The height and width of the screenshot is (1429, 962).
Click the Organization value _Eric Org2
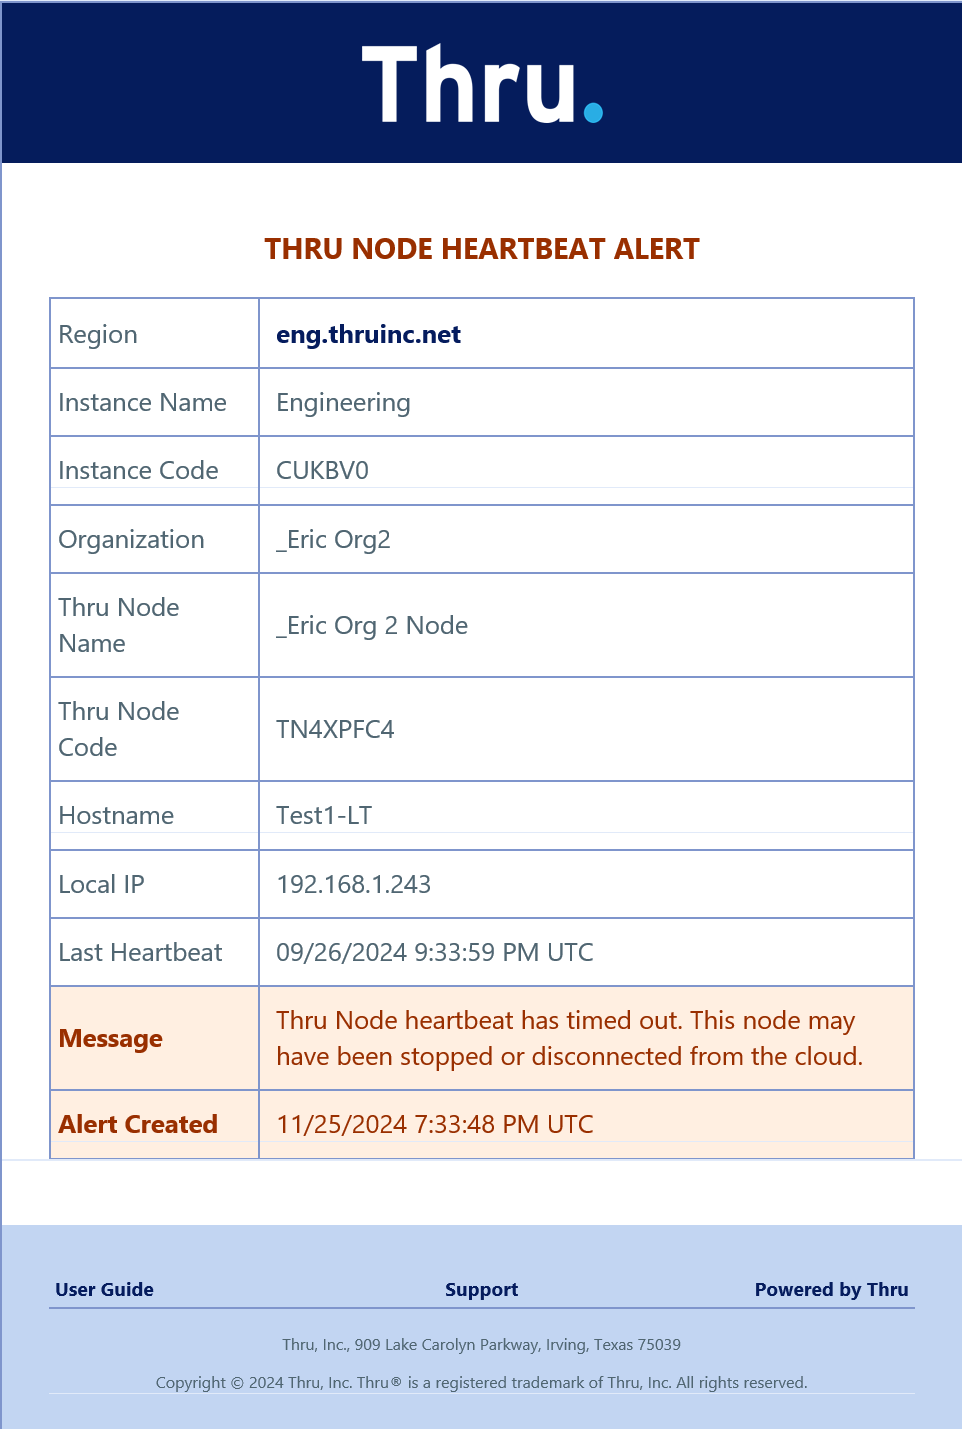[x=333, y=539]
